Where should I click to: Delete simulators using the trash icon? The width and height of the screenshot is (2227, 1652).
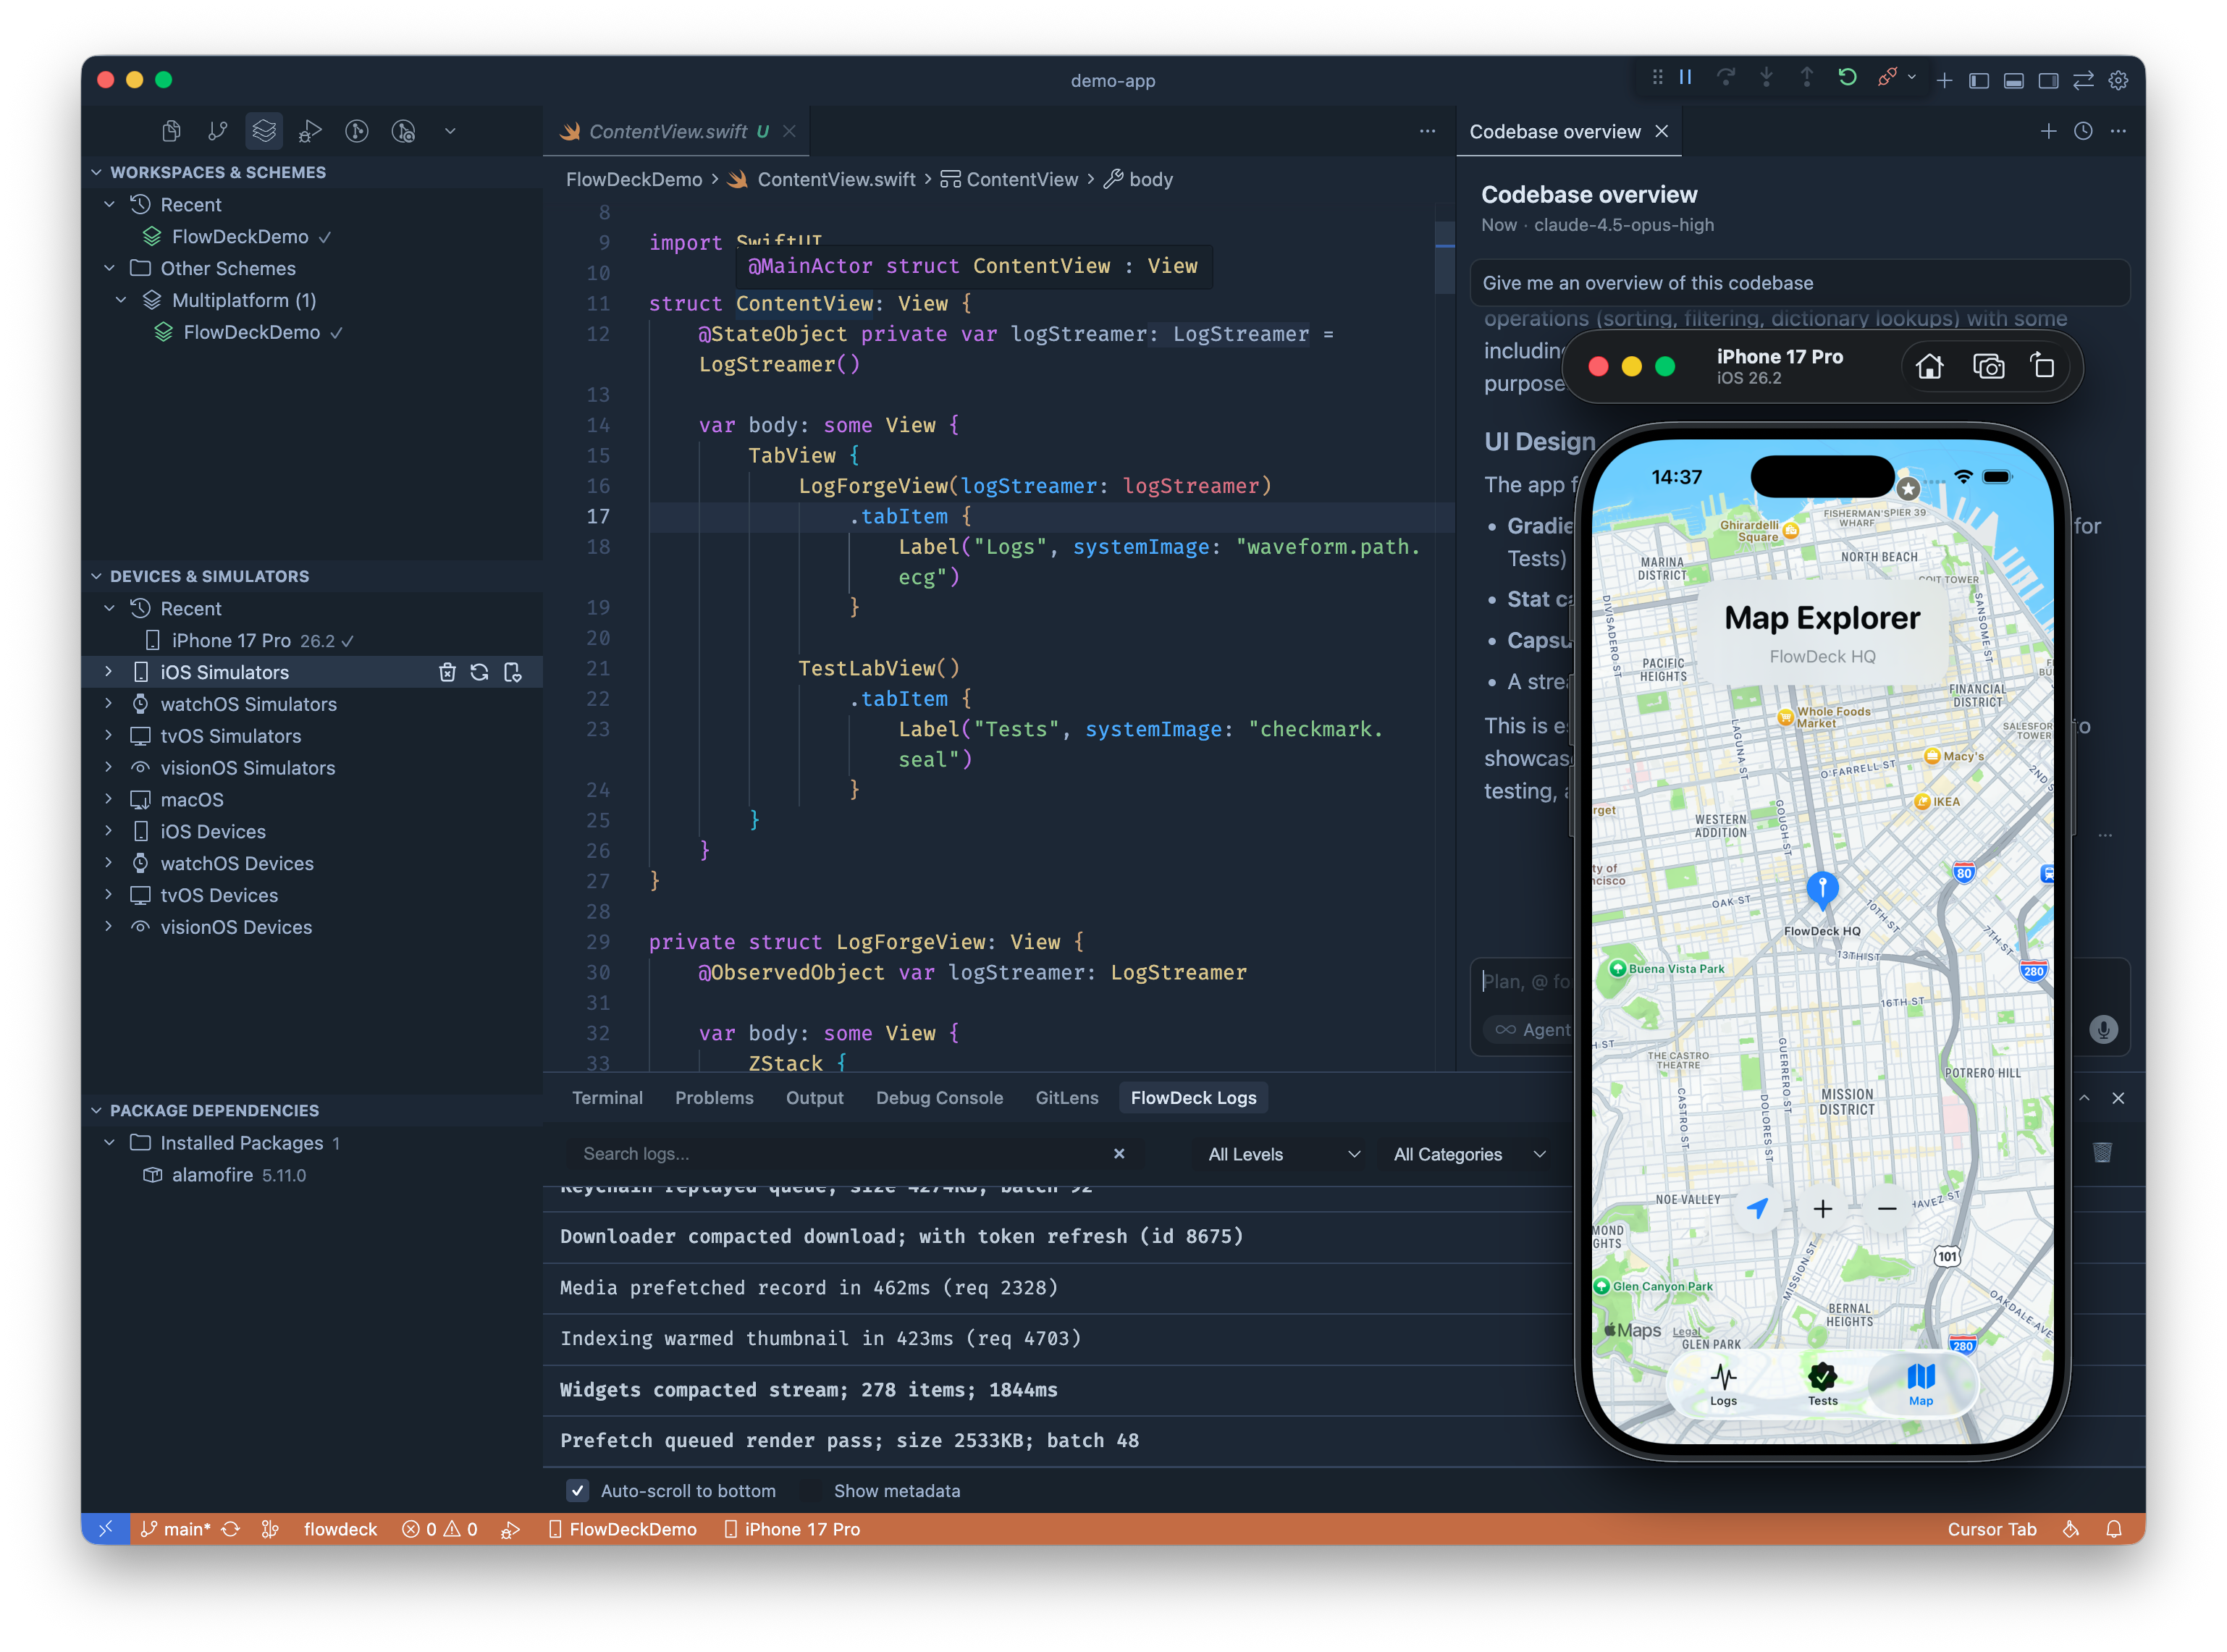[x=447, y=672]
